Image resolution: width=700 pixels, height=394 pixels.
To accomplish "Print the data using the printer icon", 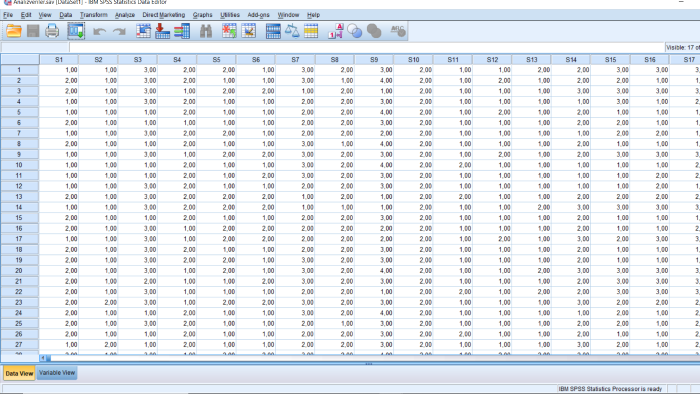I will (52, 31).
